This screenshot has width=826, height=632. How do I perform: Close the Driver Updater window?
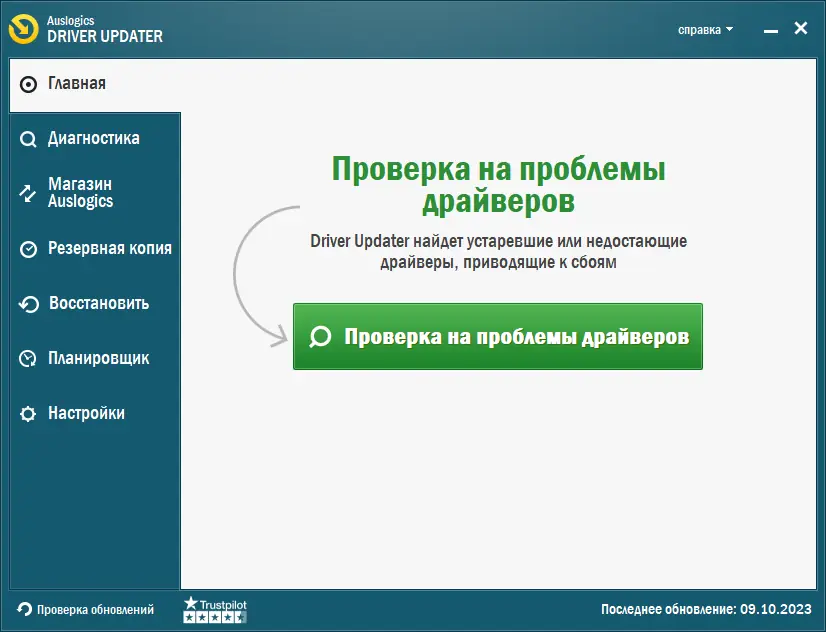(x=801, y=28)
